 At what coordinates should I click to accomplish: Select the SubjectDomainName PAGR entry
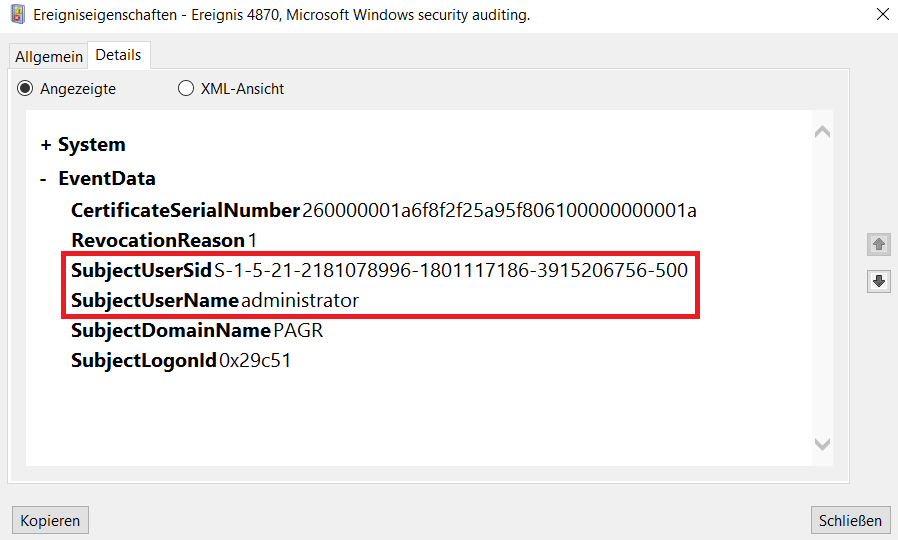tap(197, 330)
